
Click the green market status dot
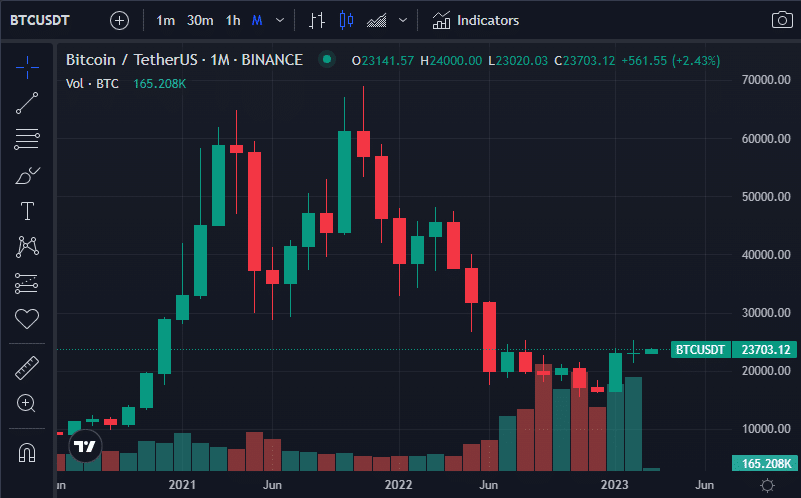(327, 60)
